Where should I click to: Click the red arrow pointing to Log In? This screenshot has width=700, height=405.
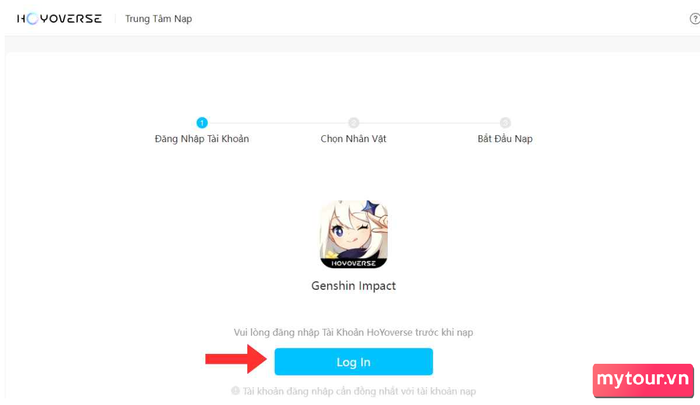tap(236, 359)
